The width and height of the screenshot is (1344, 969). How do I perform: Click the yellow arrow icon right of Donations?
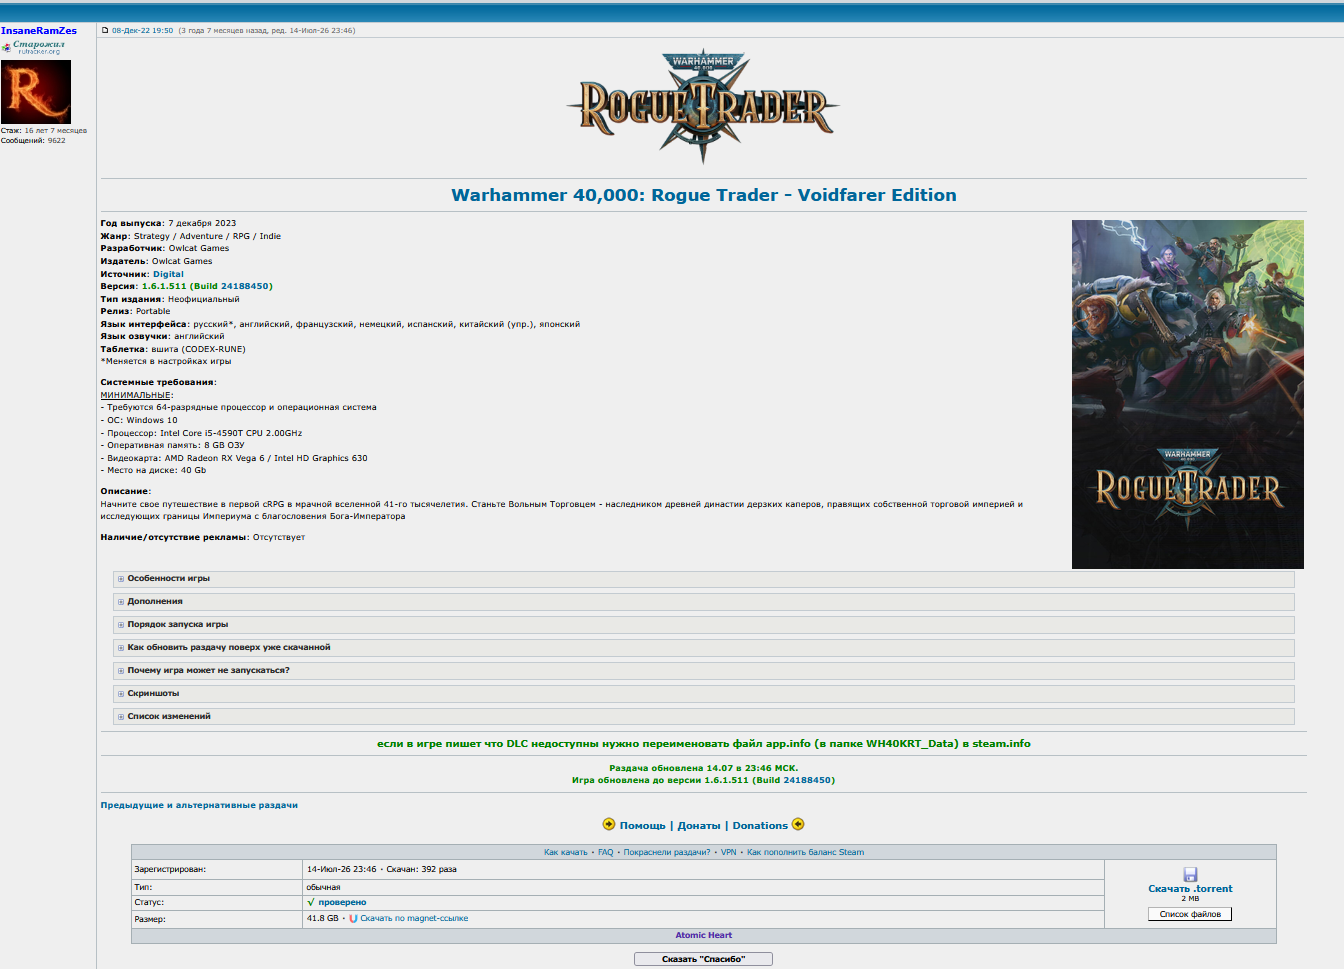(798, 824)
